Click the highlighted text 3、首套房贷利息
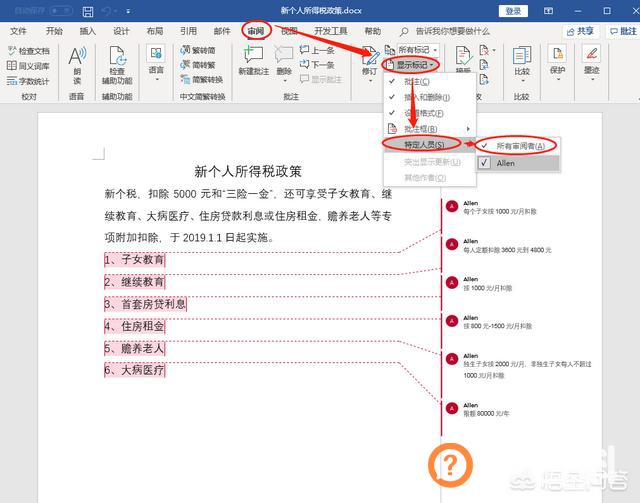This screenshot has height=503, width=640. pos(145,304)
